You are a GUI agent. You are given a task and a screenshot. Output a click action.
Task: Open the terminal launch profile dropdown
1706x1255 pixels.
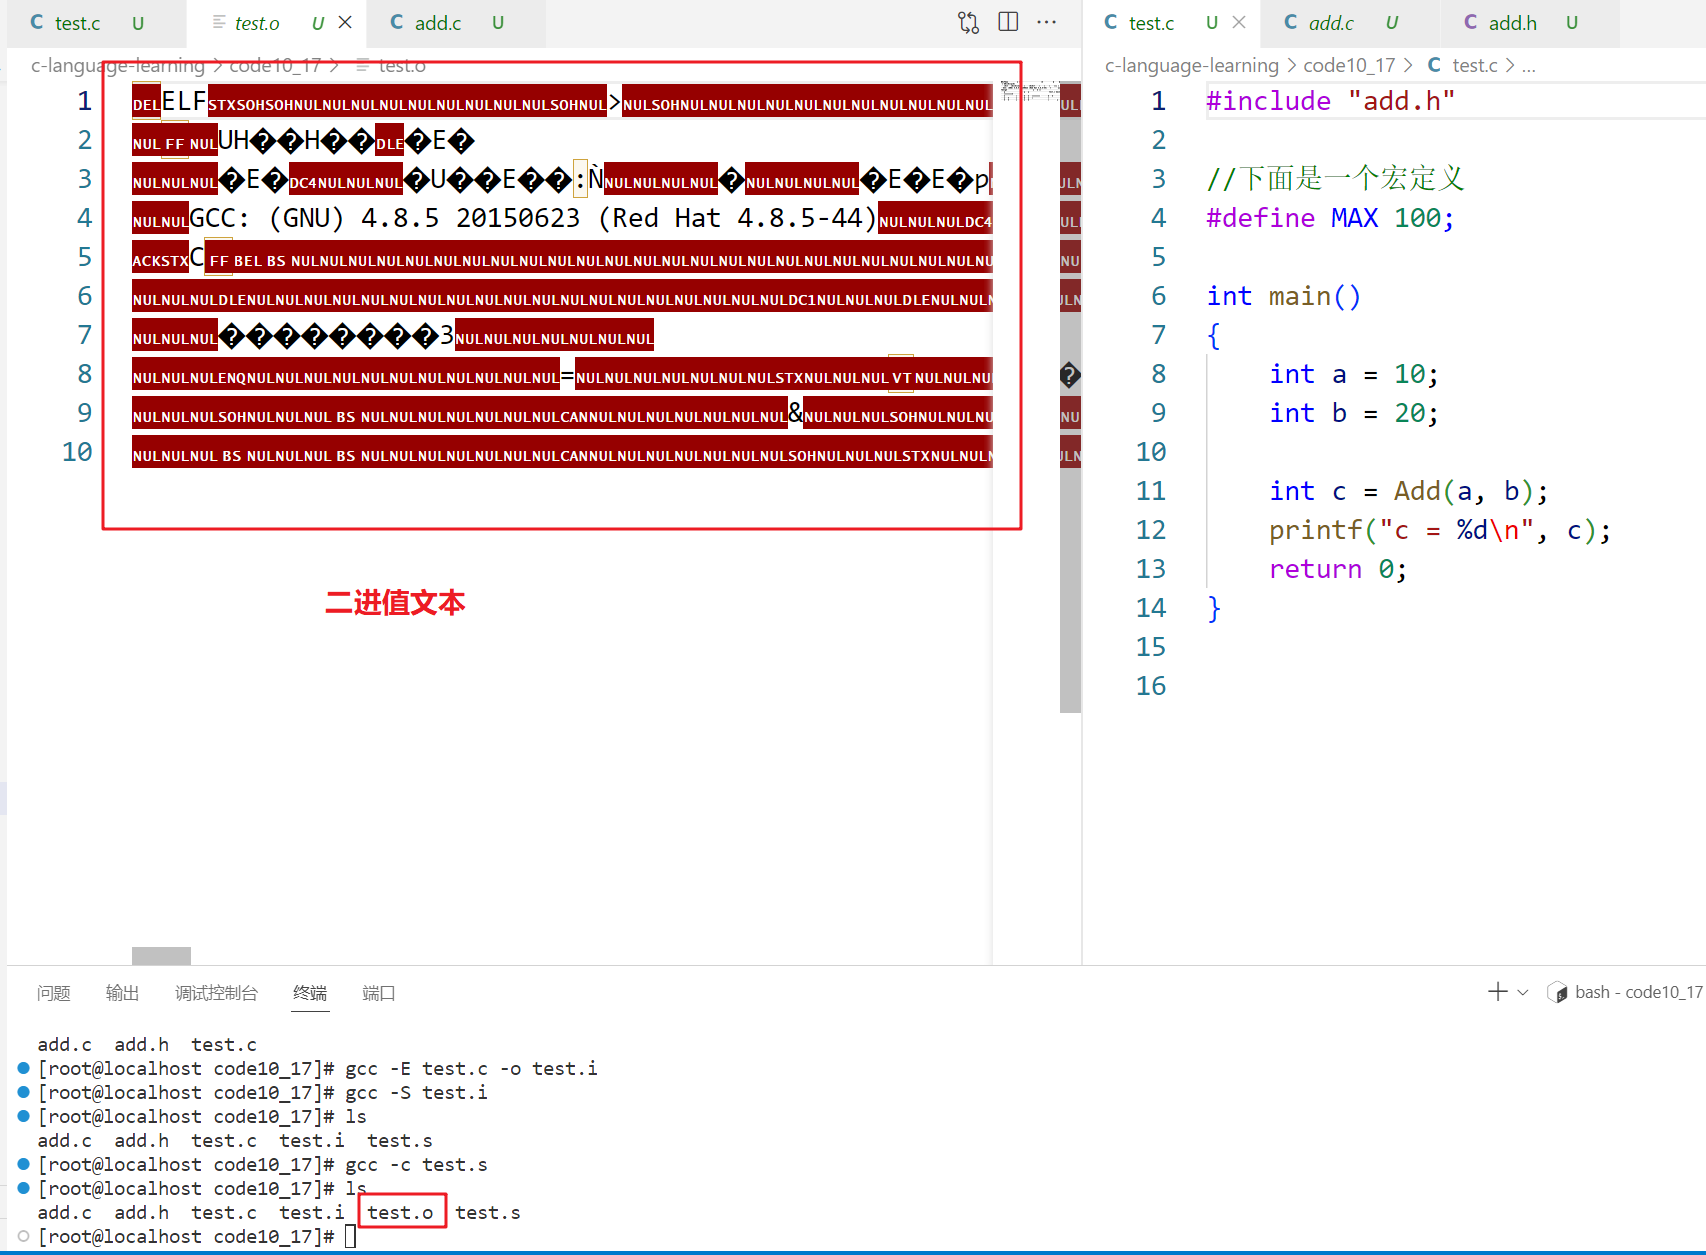[1523, 992]
